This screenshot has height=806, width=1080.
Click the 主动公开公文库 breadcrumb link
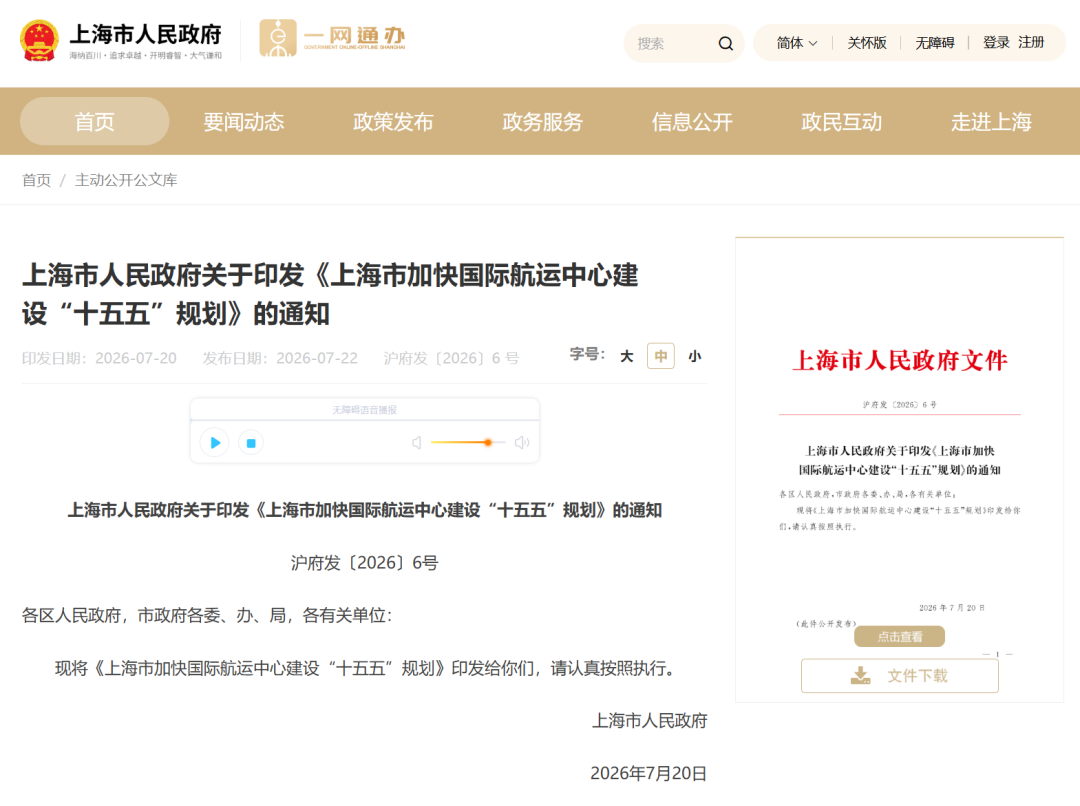tap(126, 180)
